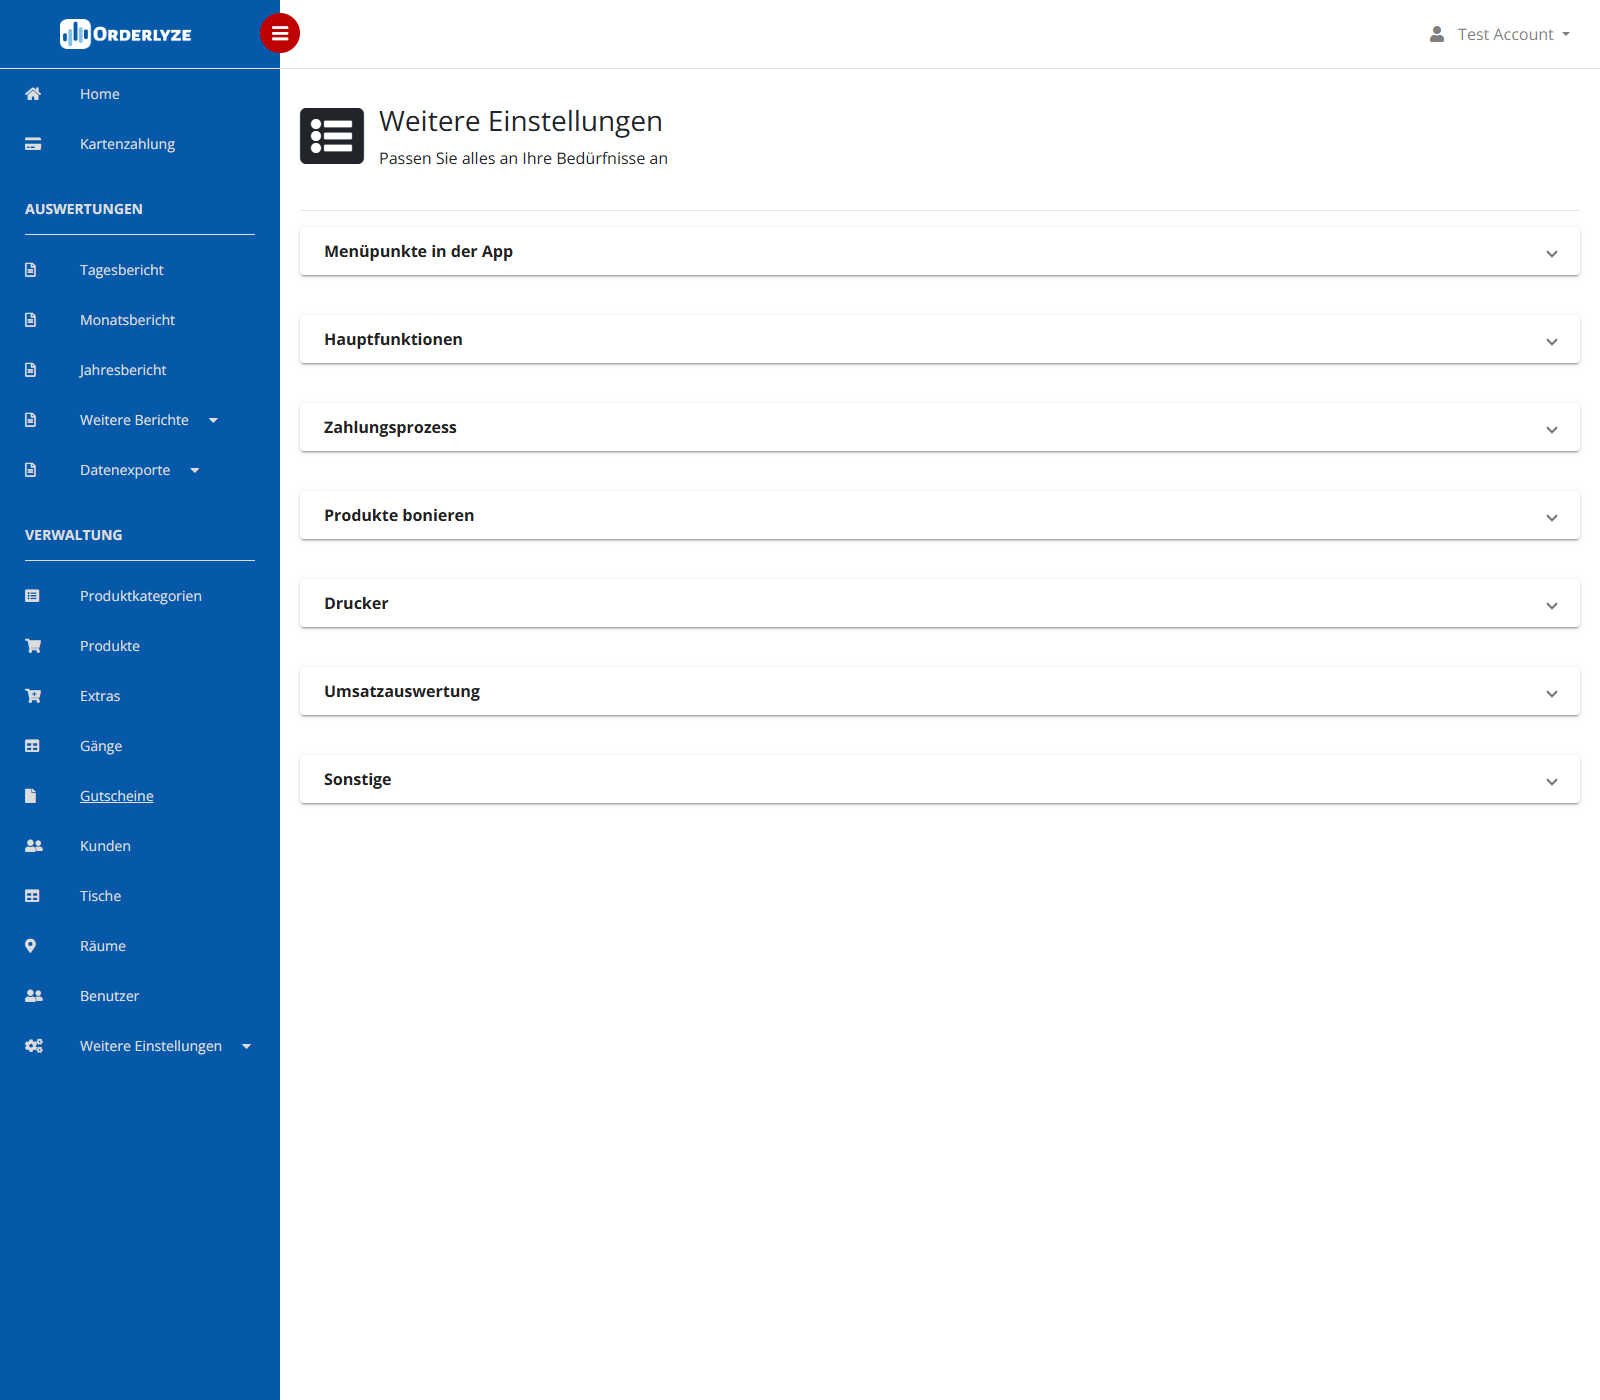The image size is (1600, 1400).
Task: Click the Monatsbericht document icon
Action: (31, 320)
